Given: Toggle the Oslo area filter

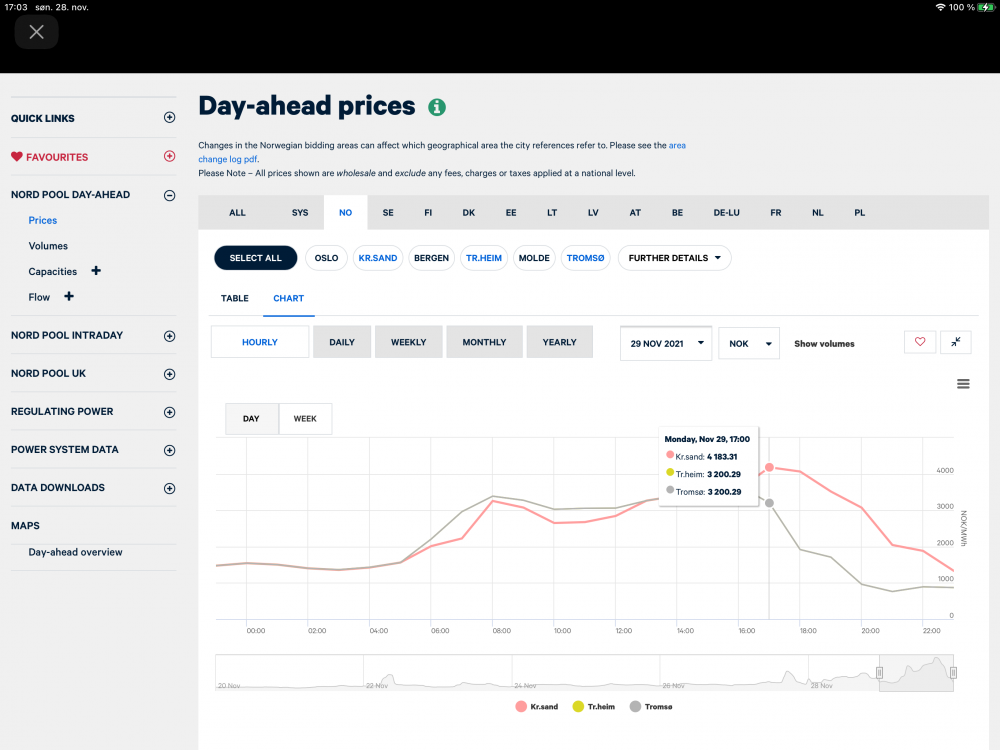Looking at the screenshot, I should pyautogui.click(x=326, y=258).
